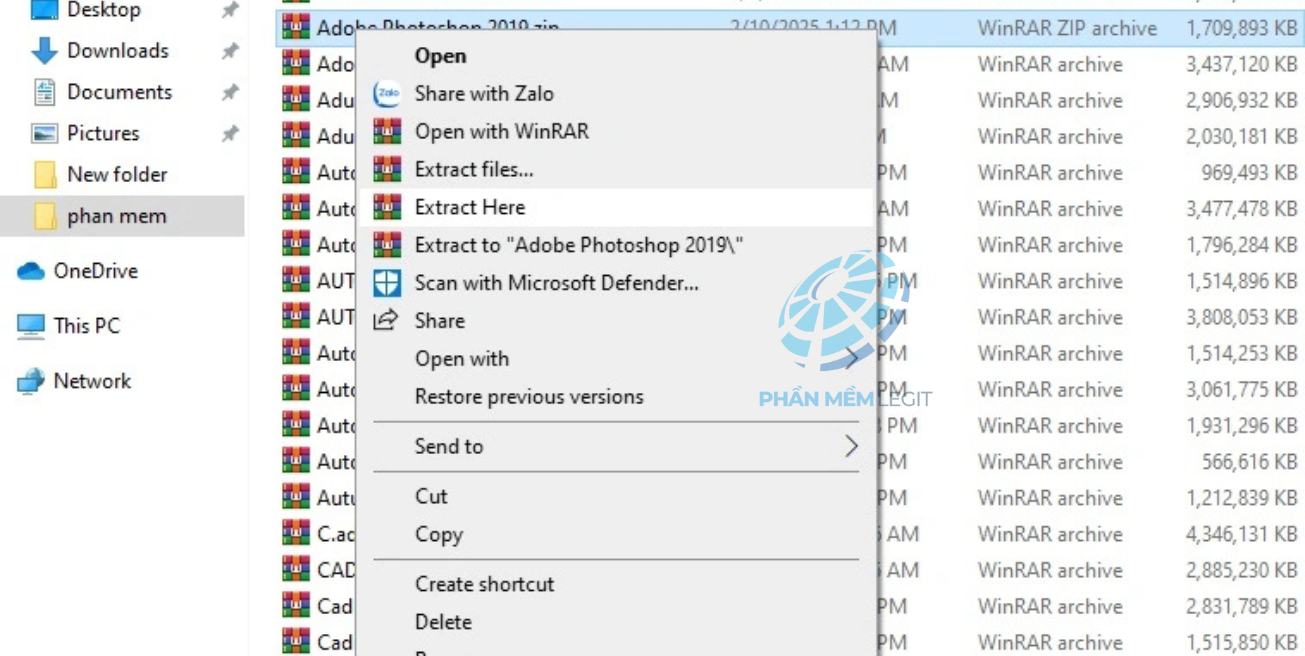Viewport: 1305px width, 656px height.
Task: Choose Create shortcut in the menu
Action: click(x=484, y=584)
